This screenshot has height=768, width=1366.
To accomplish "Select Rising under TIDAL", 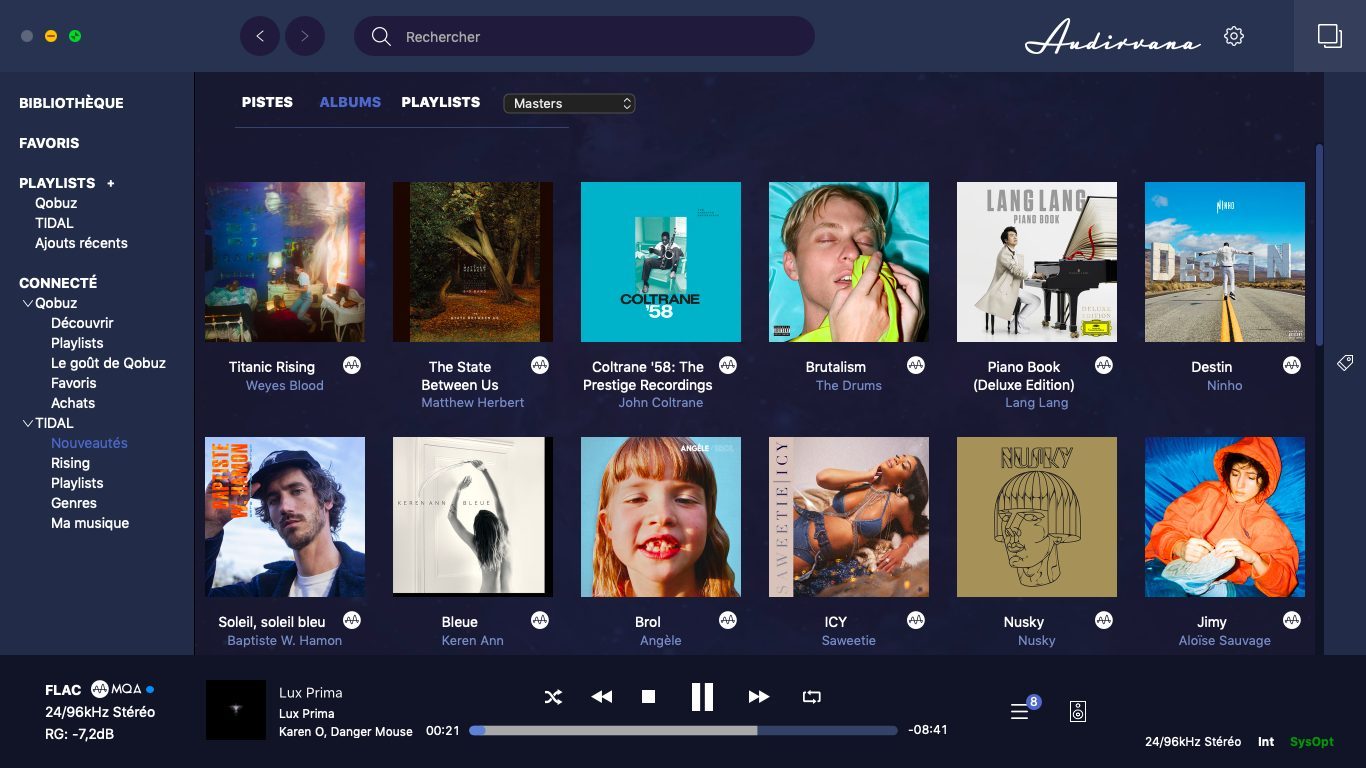I will (70, 463).
